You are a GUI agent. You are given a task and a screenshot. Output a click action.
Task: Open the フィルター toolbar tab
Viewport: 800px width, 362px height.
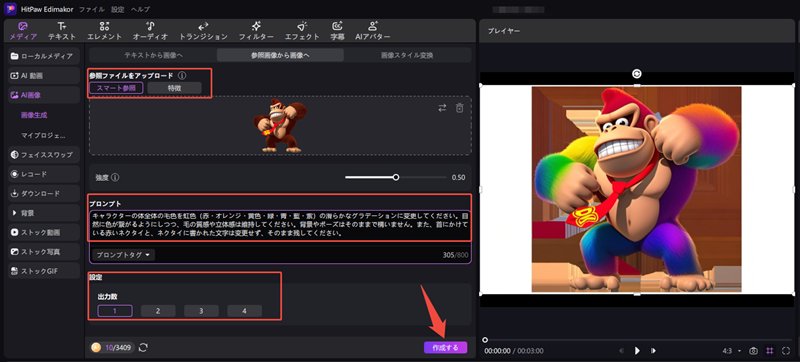(x=256, y=31)
